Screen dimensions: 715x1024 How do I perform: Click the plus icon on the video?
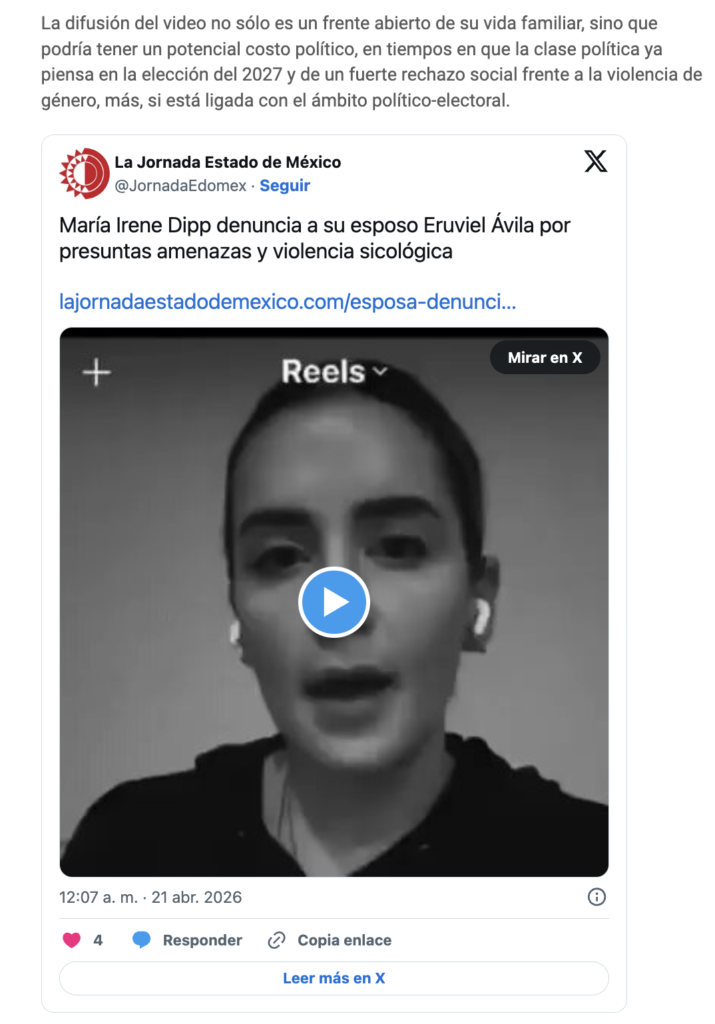click(x=97, y=373)
